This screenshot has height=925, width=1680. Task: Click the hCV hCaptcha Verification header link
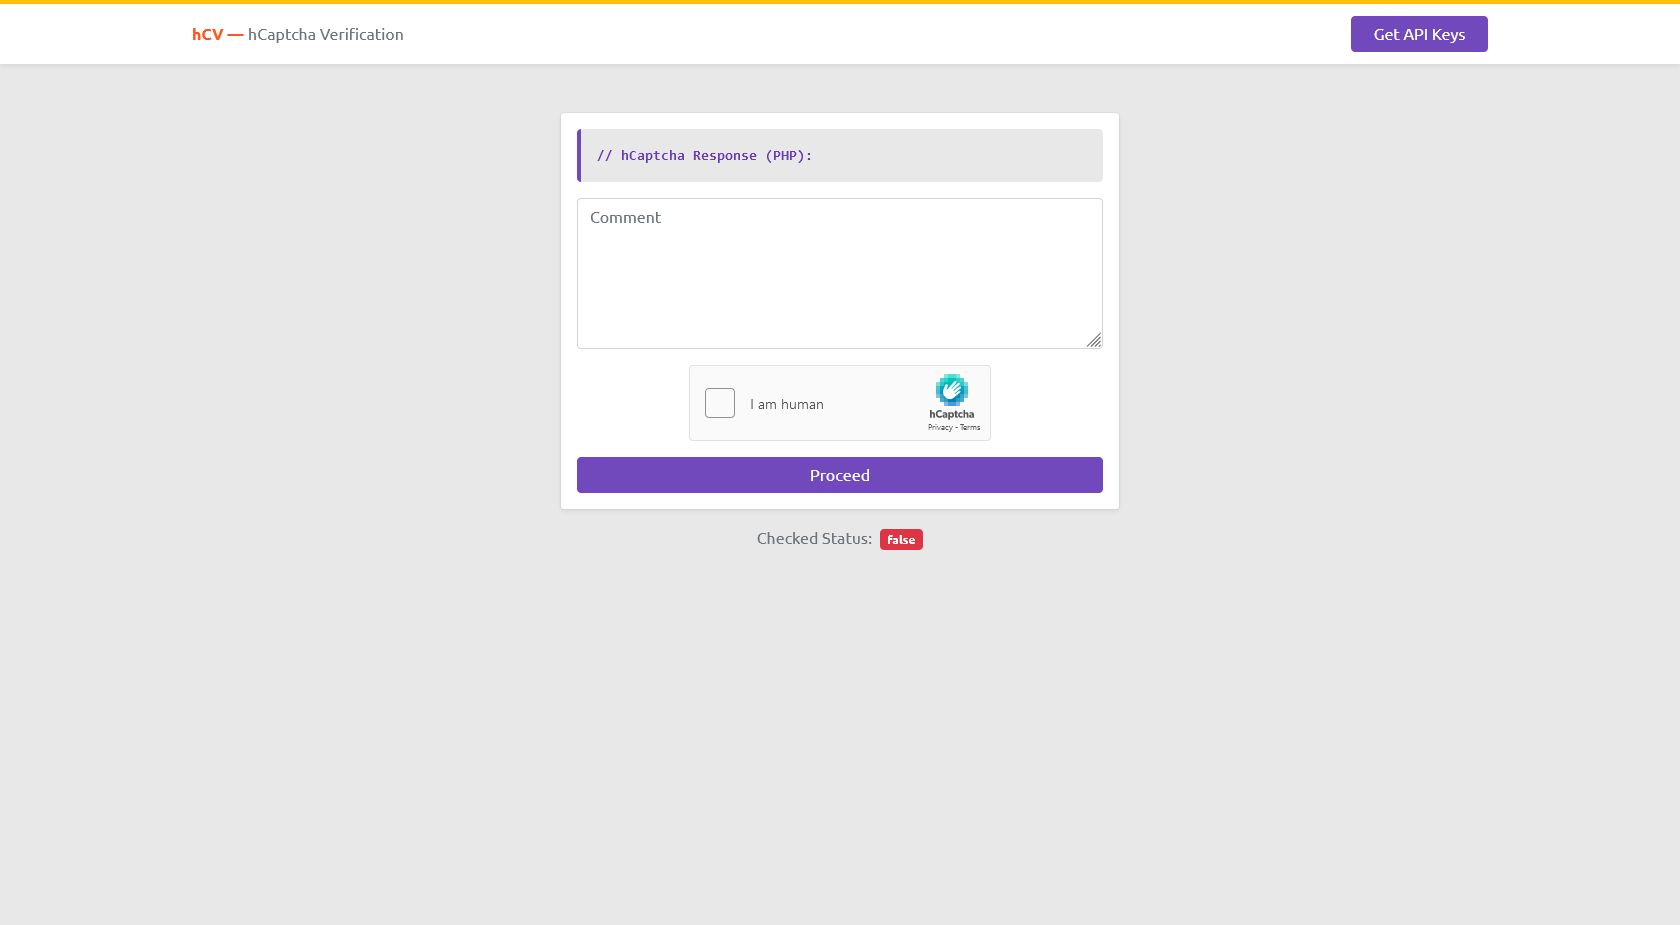[x=298, y=34]
